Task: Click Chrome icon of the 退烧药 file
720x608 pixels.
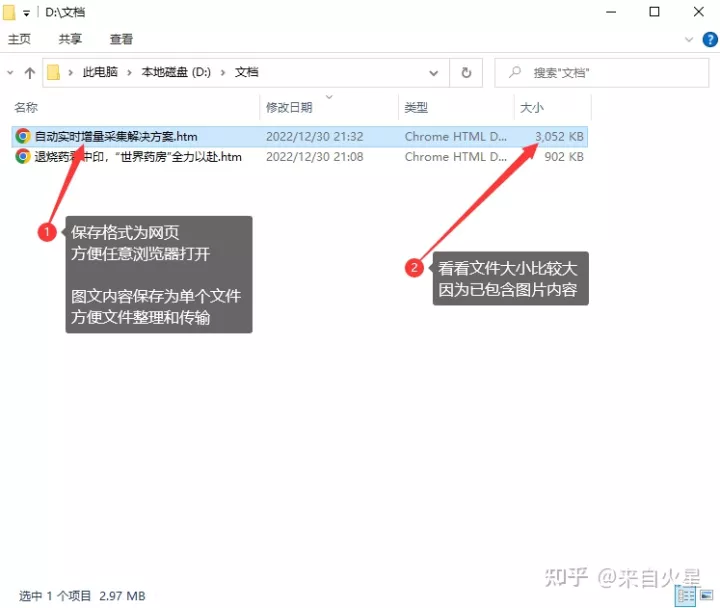Action: [x=23, y=157]
